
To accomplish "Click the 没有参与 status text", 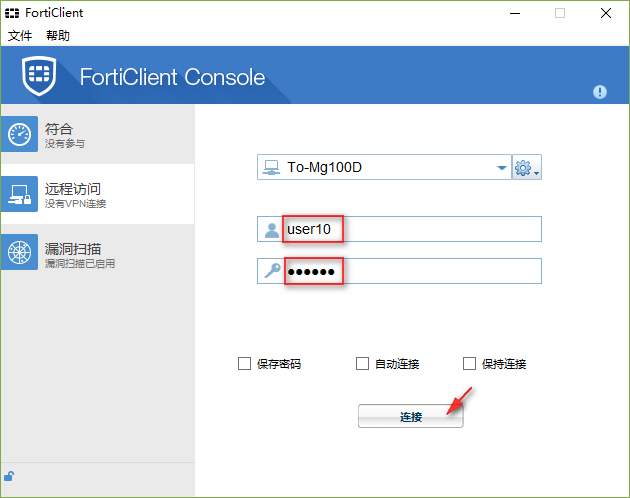I will pos(65,143).
